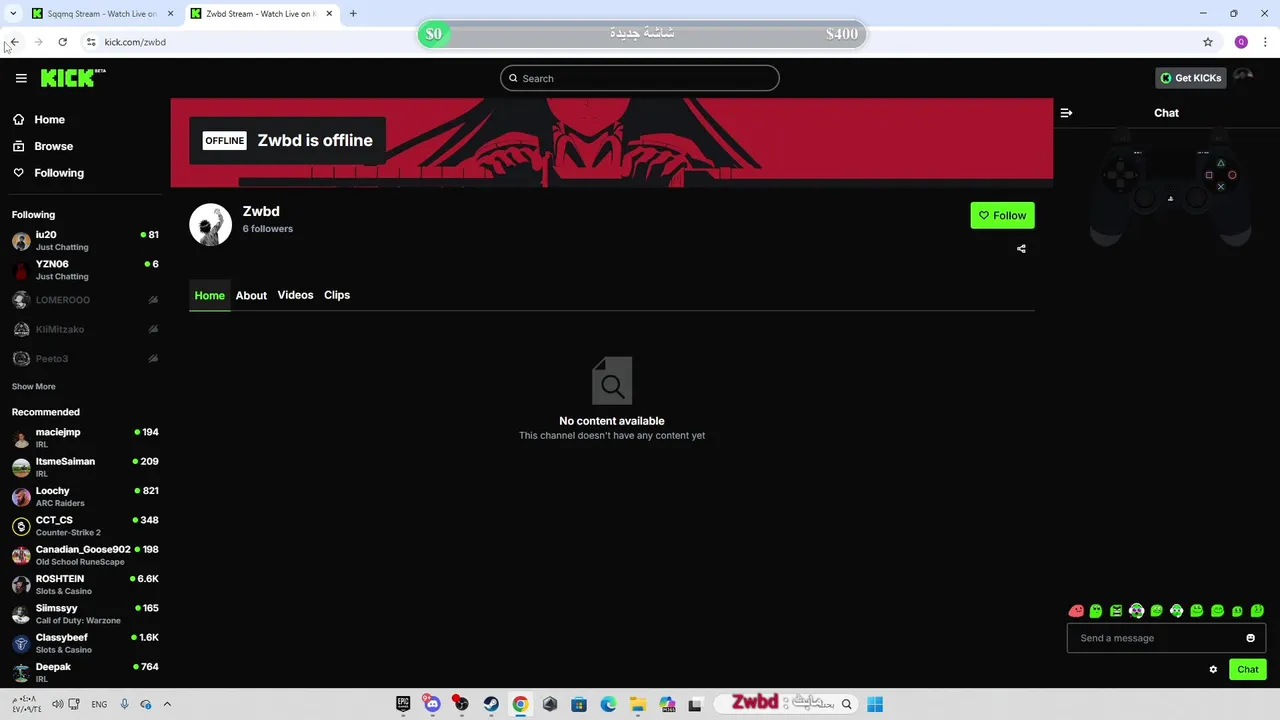Open Discord from taskbar
Image resolution: width=1280 pixels, height=720 pixels.
tap(432, 704)
